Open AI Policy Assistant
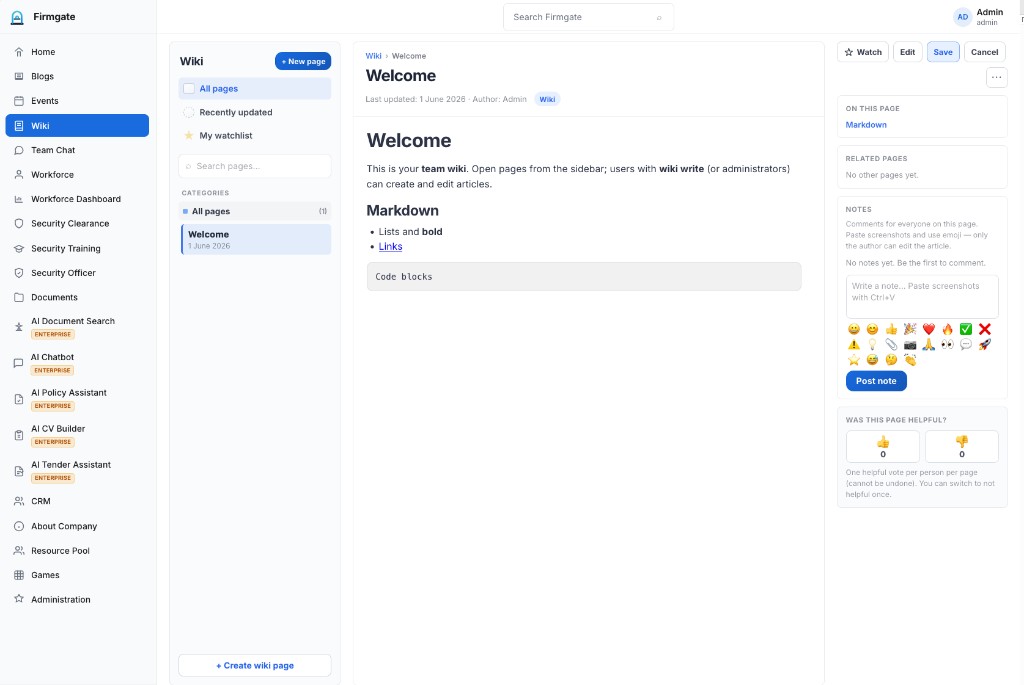The height and width of the screenshot is (685, 1024). point(77,399)
